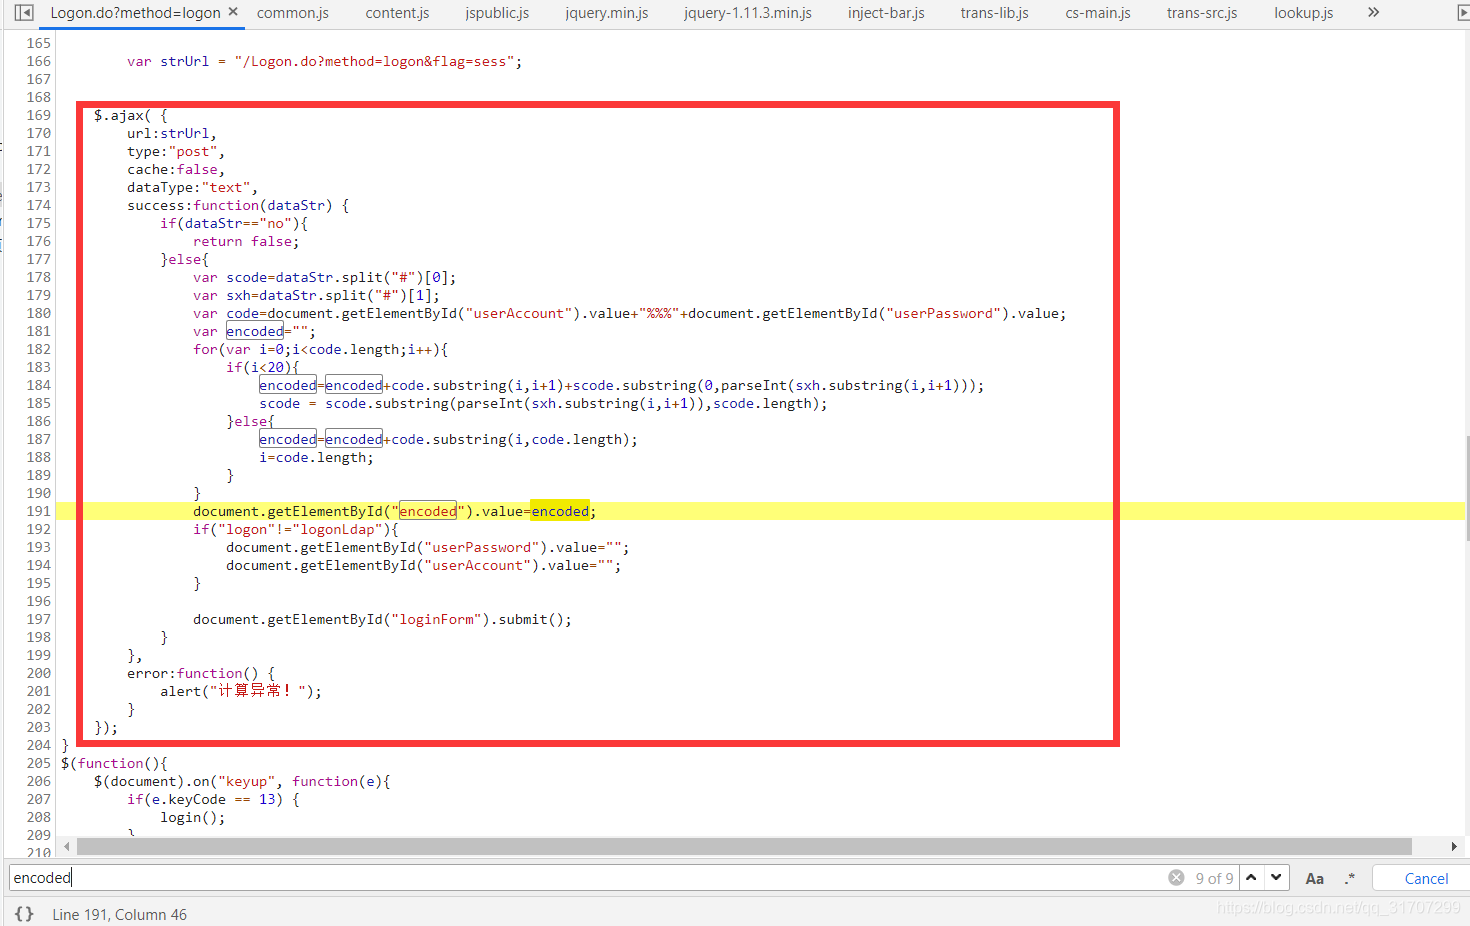Set breakpoint on line number 184
This screenshot has width=1470, height=926.
coord(38,385)
